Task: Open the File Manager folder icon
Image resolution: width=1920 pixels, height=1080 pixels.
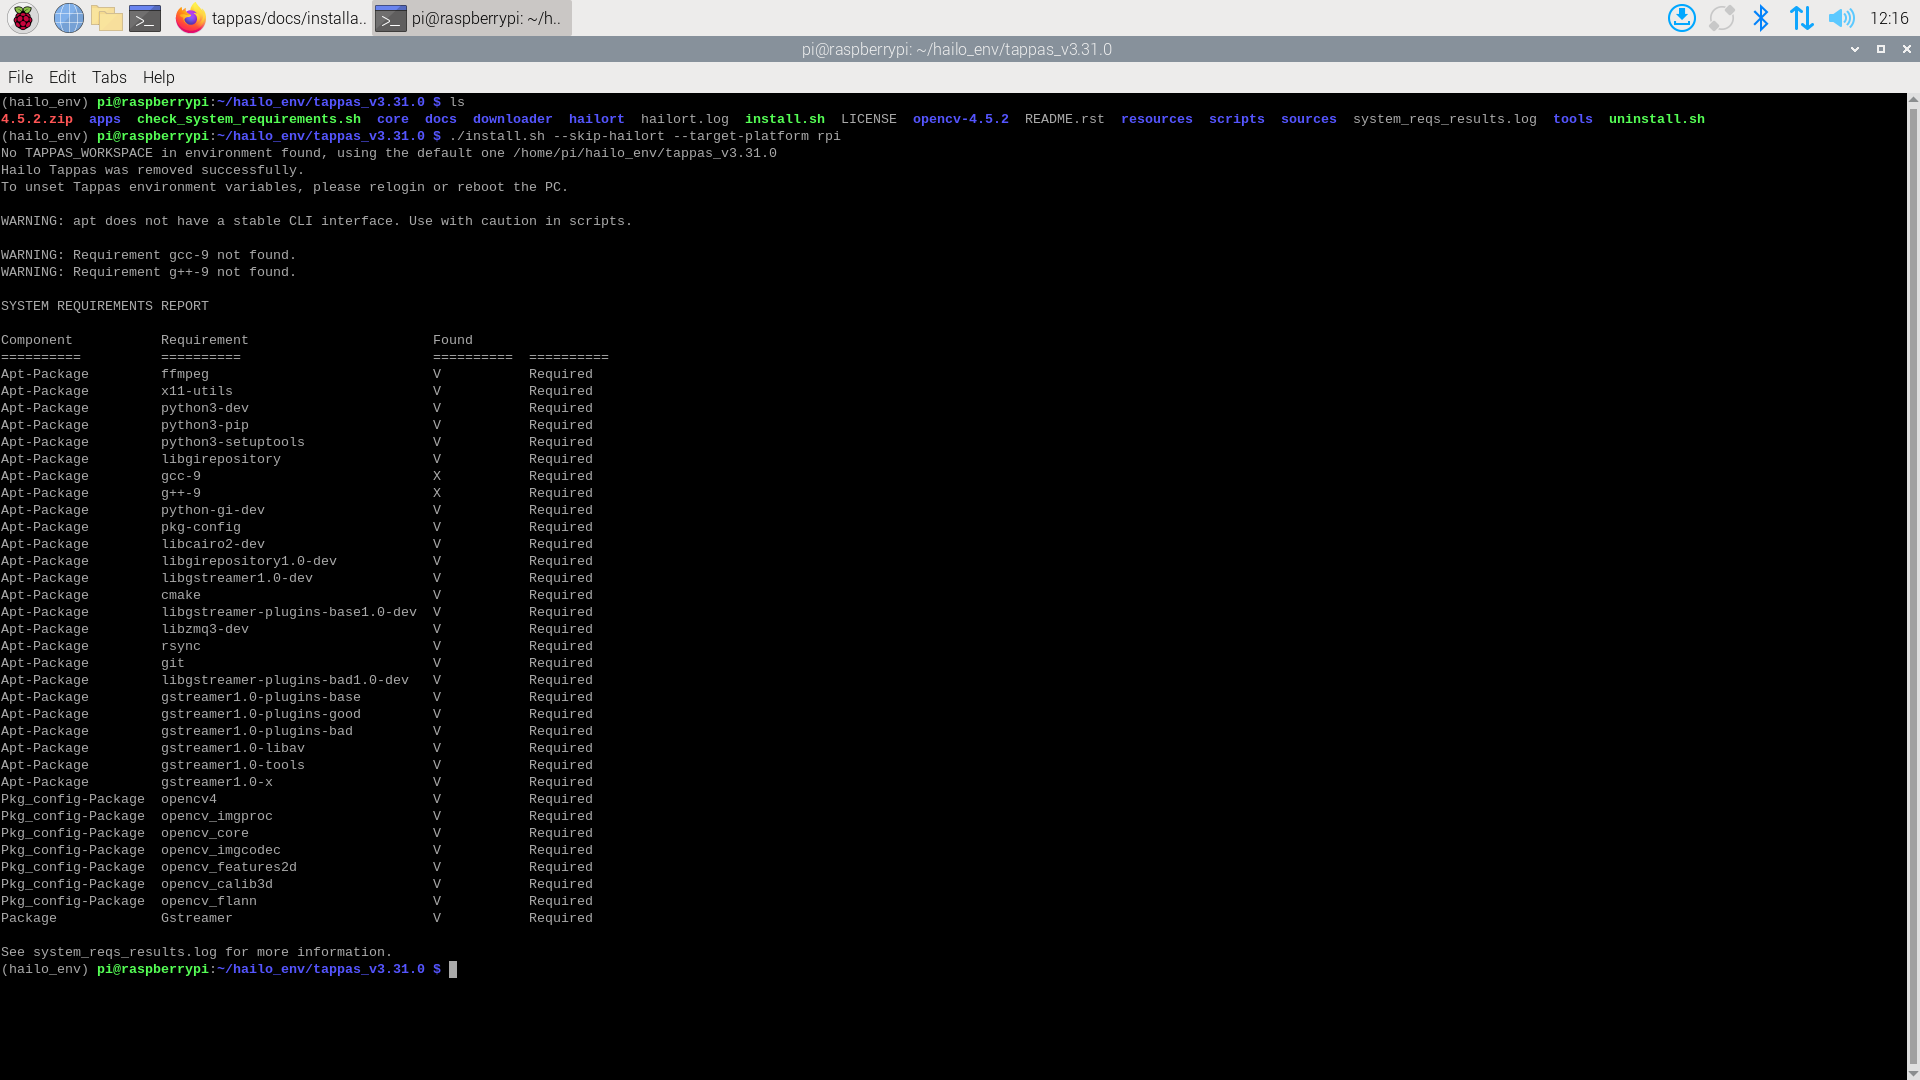Action: point(106,18)
